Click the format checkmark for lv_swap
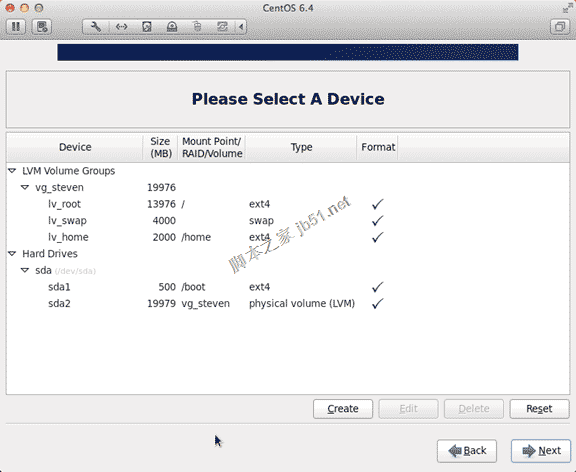Viewport: 576px width, 472px height. [x=377, y=220]
